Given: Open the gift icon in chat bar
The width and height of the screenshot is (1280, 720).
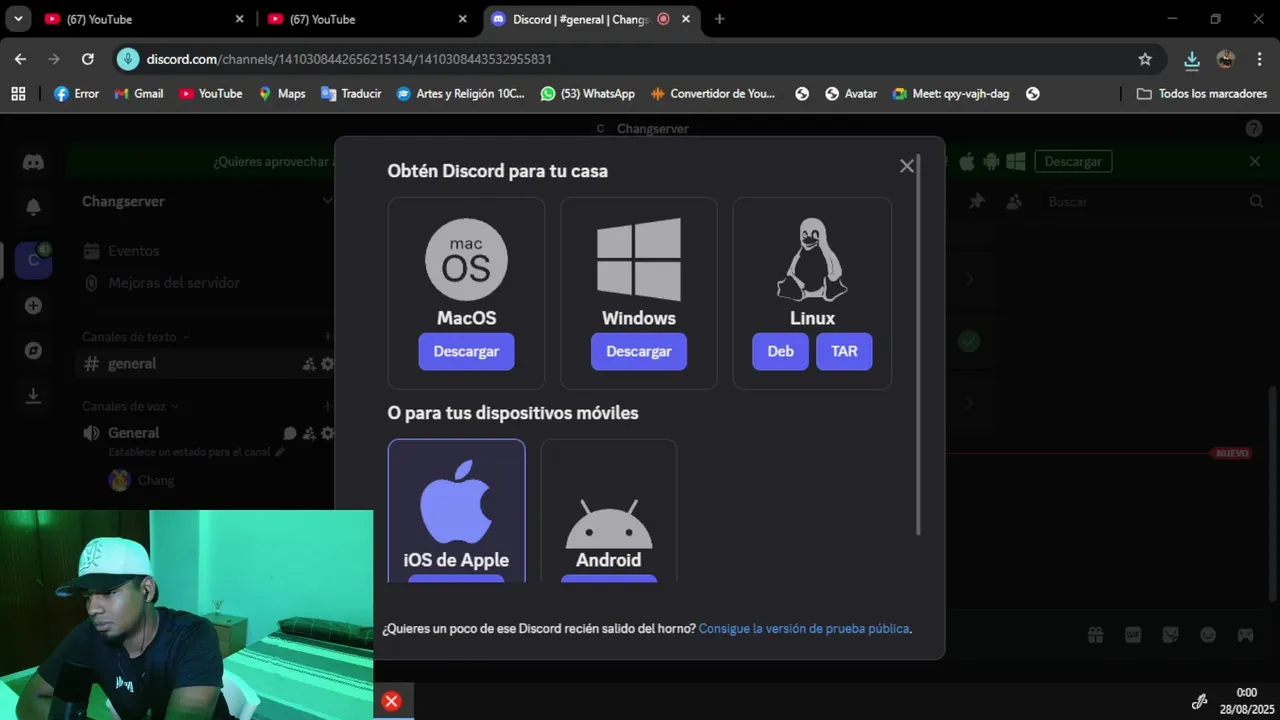Looking at the screenshot, I should coord(1096,635).
